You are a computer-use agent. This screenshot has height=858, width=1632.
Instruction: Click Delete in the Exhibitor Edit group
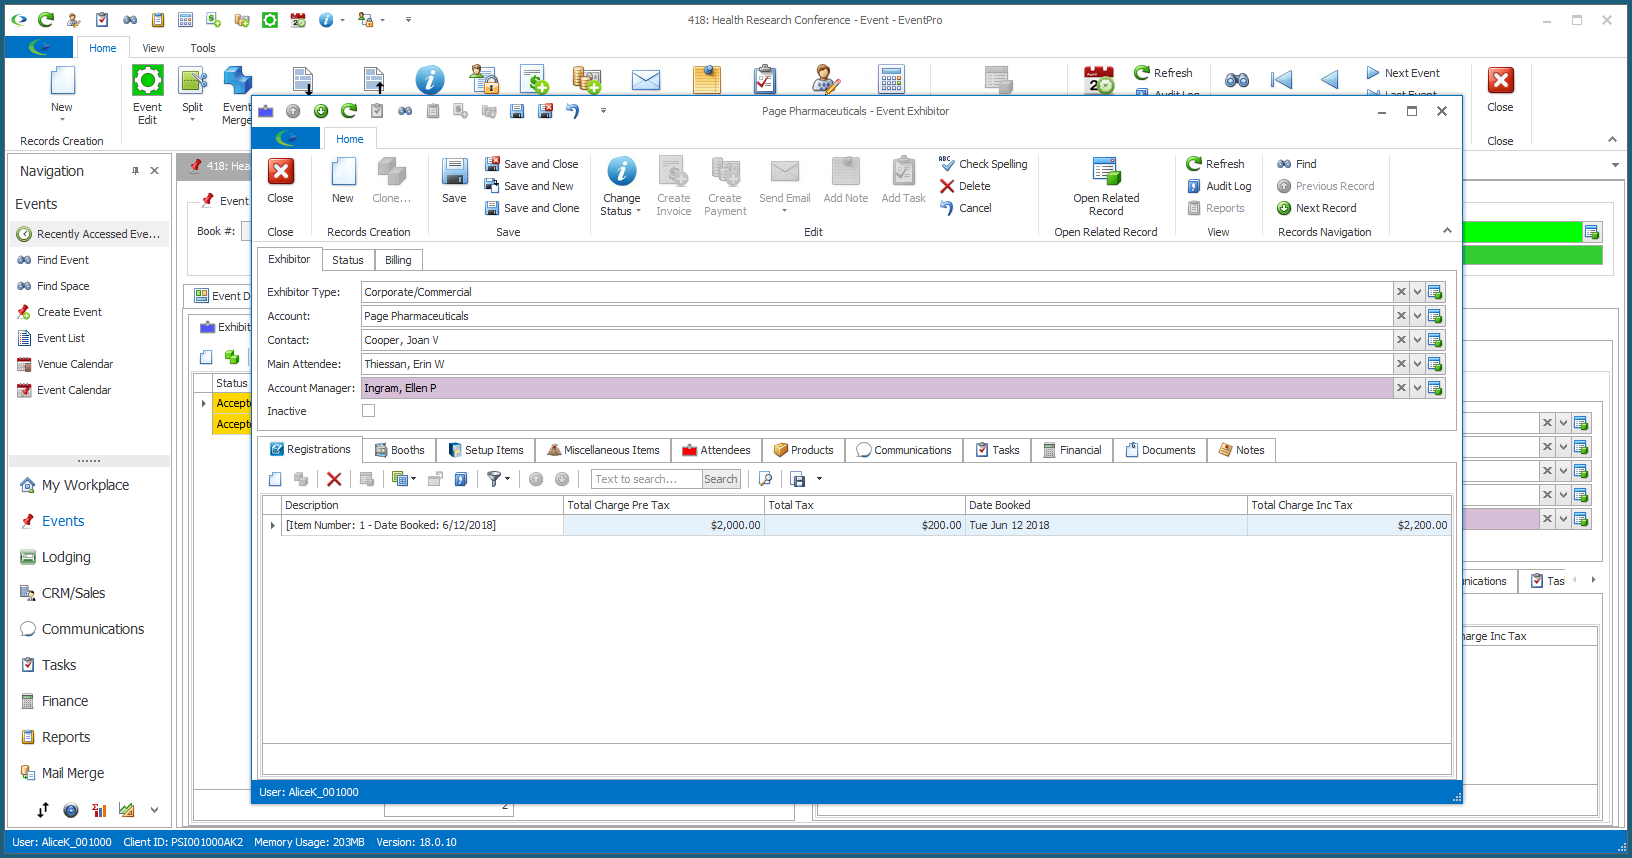[965, 186]
